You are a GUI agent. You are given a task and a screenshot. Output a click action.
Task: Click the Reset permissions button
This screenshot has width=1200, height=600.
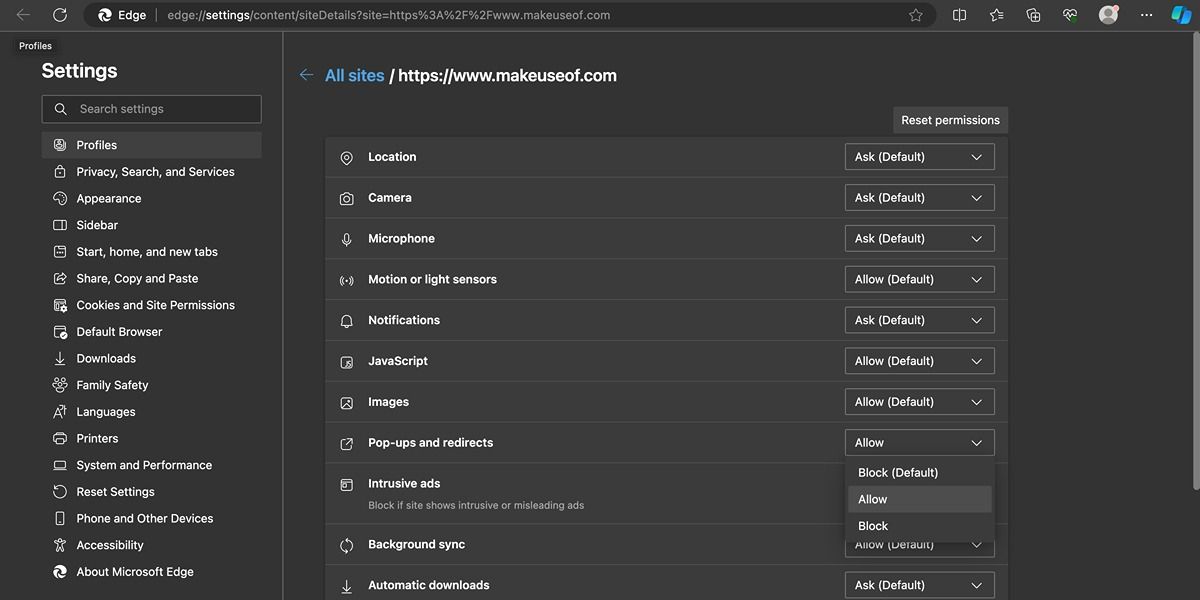point(949,119)
